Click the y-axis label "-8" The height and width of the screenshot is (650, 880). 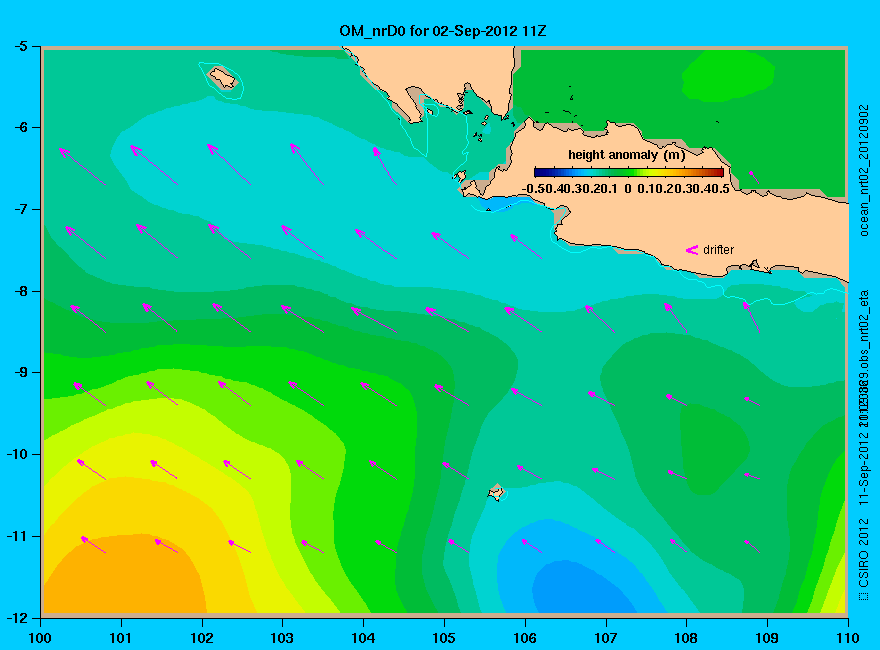(20, 291)
